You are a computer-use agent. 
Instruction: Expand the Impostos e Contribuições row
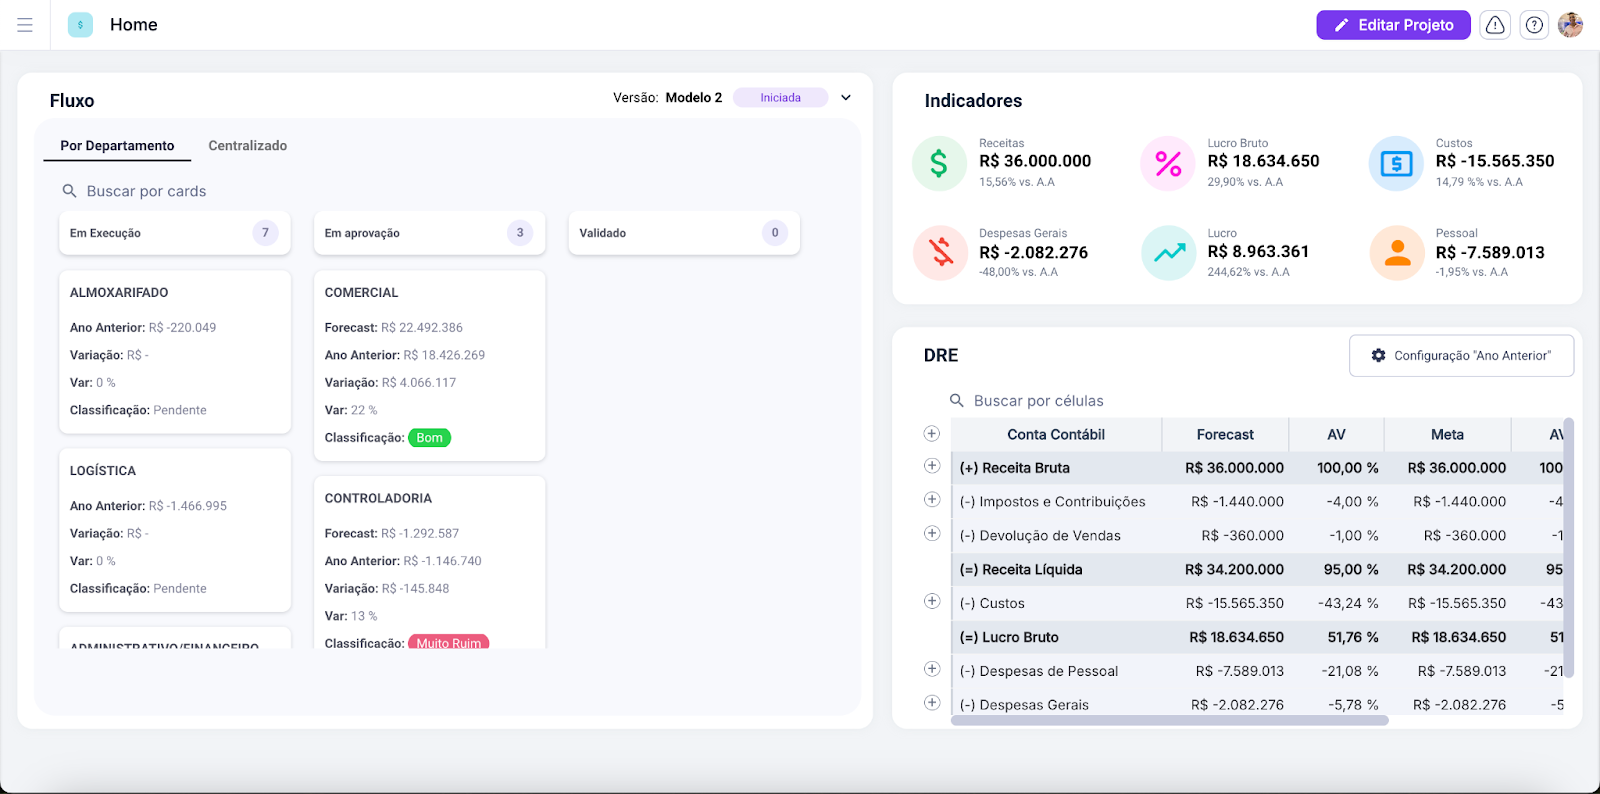[932, 500]
